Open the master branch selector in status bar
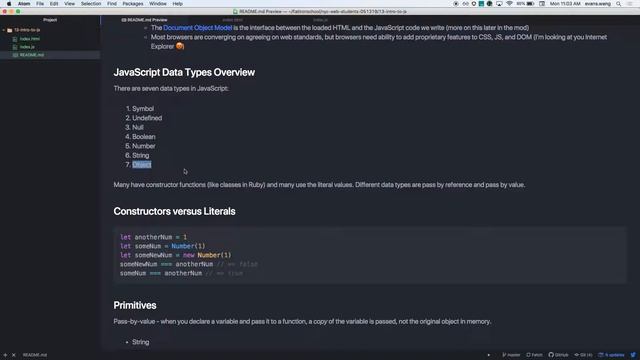 (x=511, y=355)
